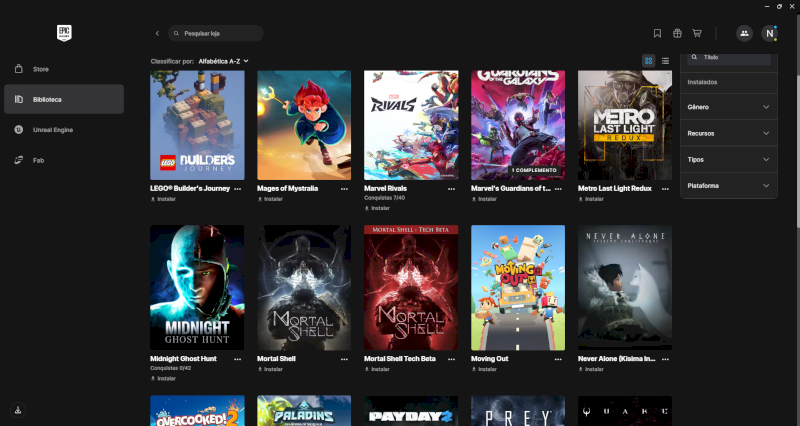Image resolution: width=800 pixels, height=426 pixels.
Task: Install LEGO Builder's Journey
Action: pyautogui.click(x=163, y=199)
